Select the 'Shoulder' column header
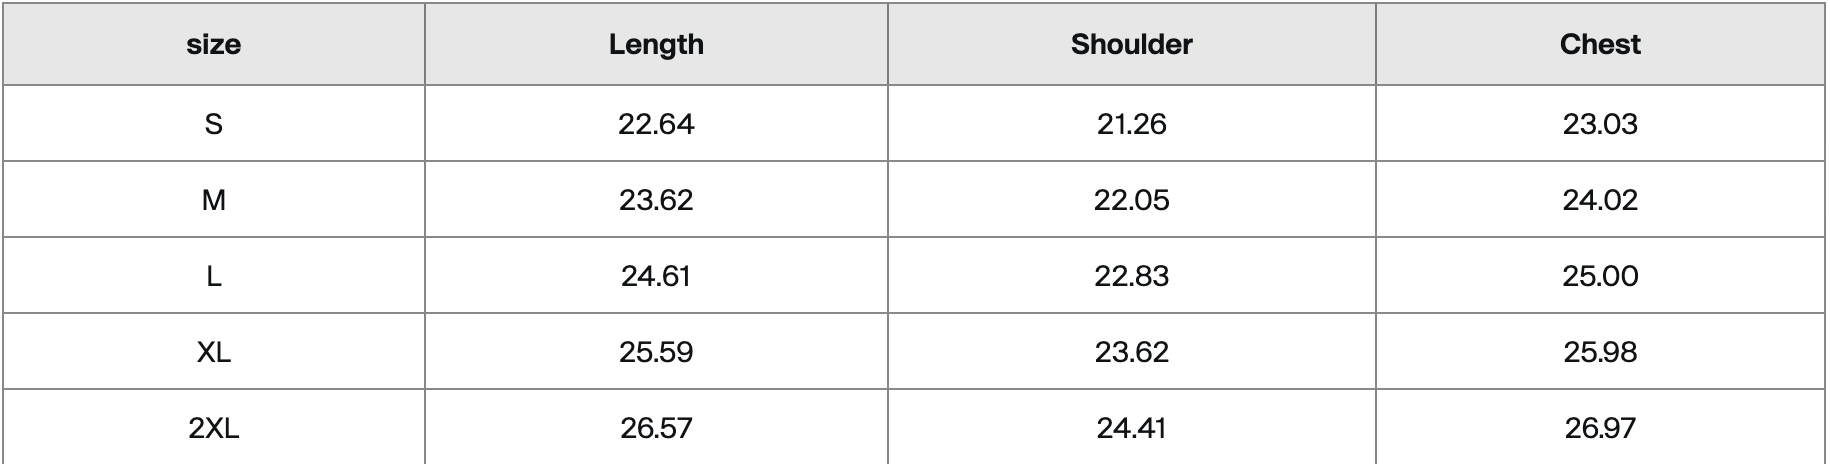Image resolution: width=1830 pixels, height=464 pixels. click(1131, 45)
